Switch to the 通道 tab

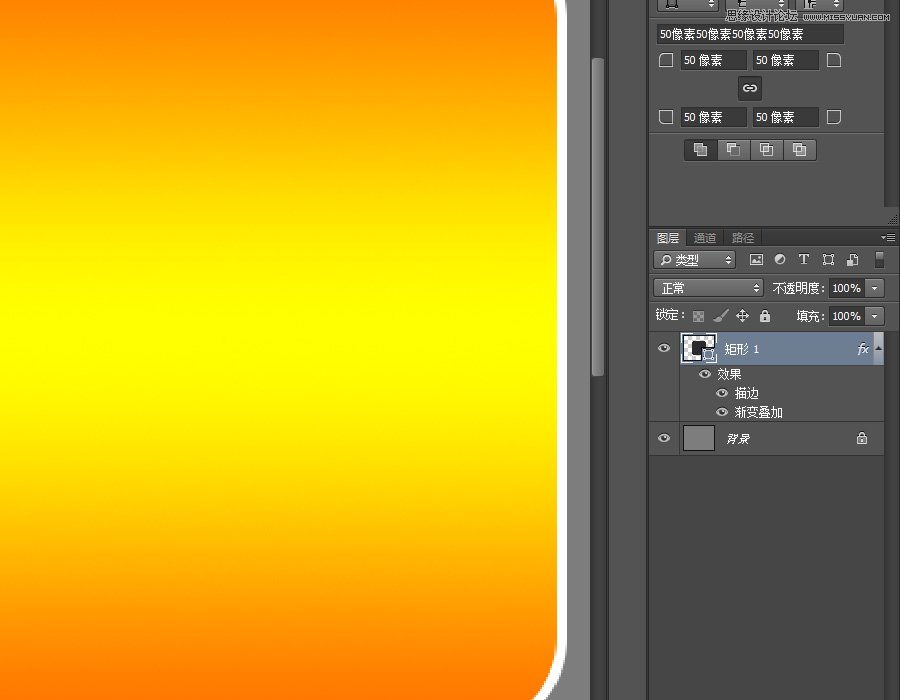704,238
